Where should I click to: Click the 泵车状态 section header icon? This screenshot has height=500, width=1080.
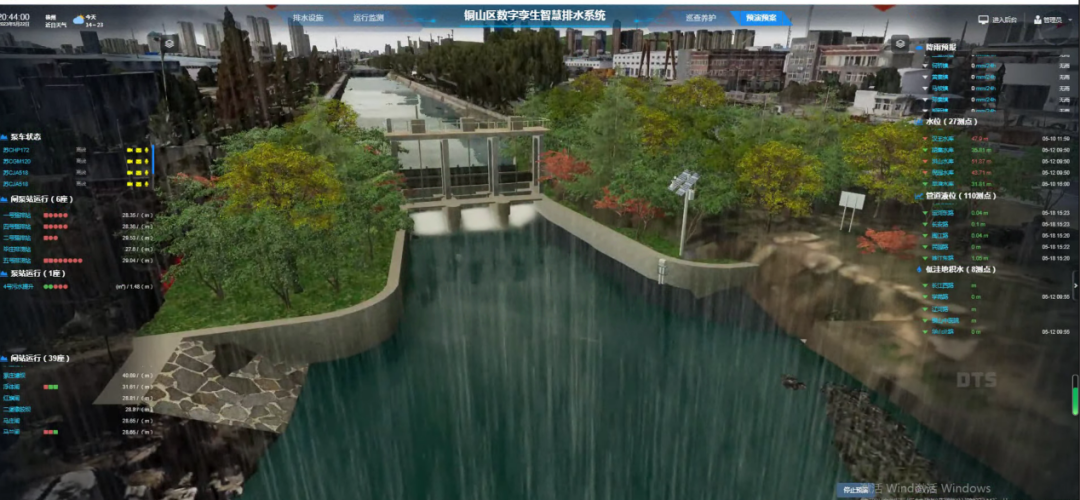point(4,136)
